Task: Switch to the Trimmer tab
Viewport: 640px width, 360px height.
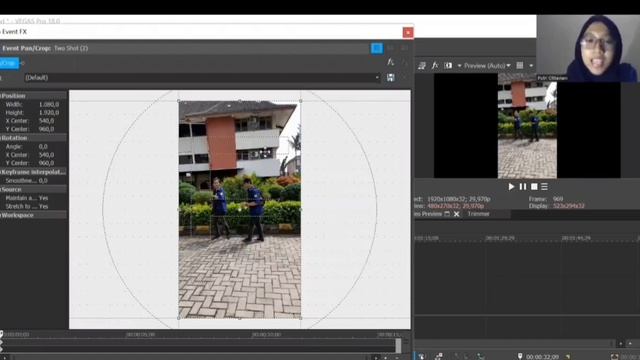Action: [478, 214]
